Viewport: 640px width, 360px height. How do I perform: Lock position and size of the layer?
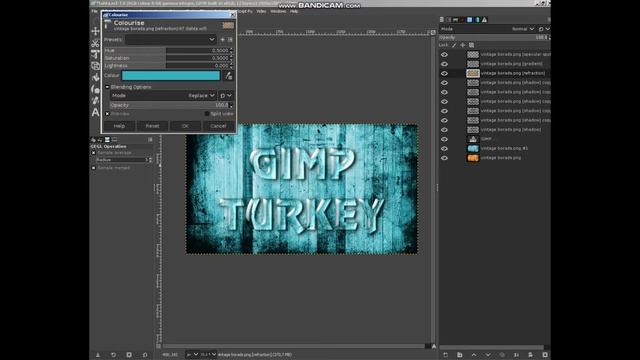(462, 45)
